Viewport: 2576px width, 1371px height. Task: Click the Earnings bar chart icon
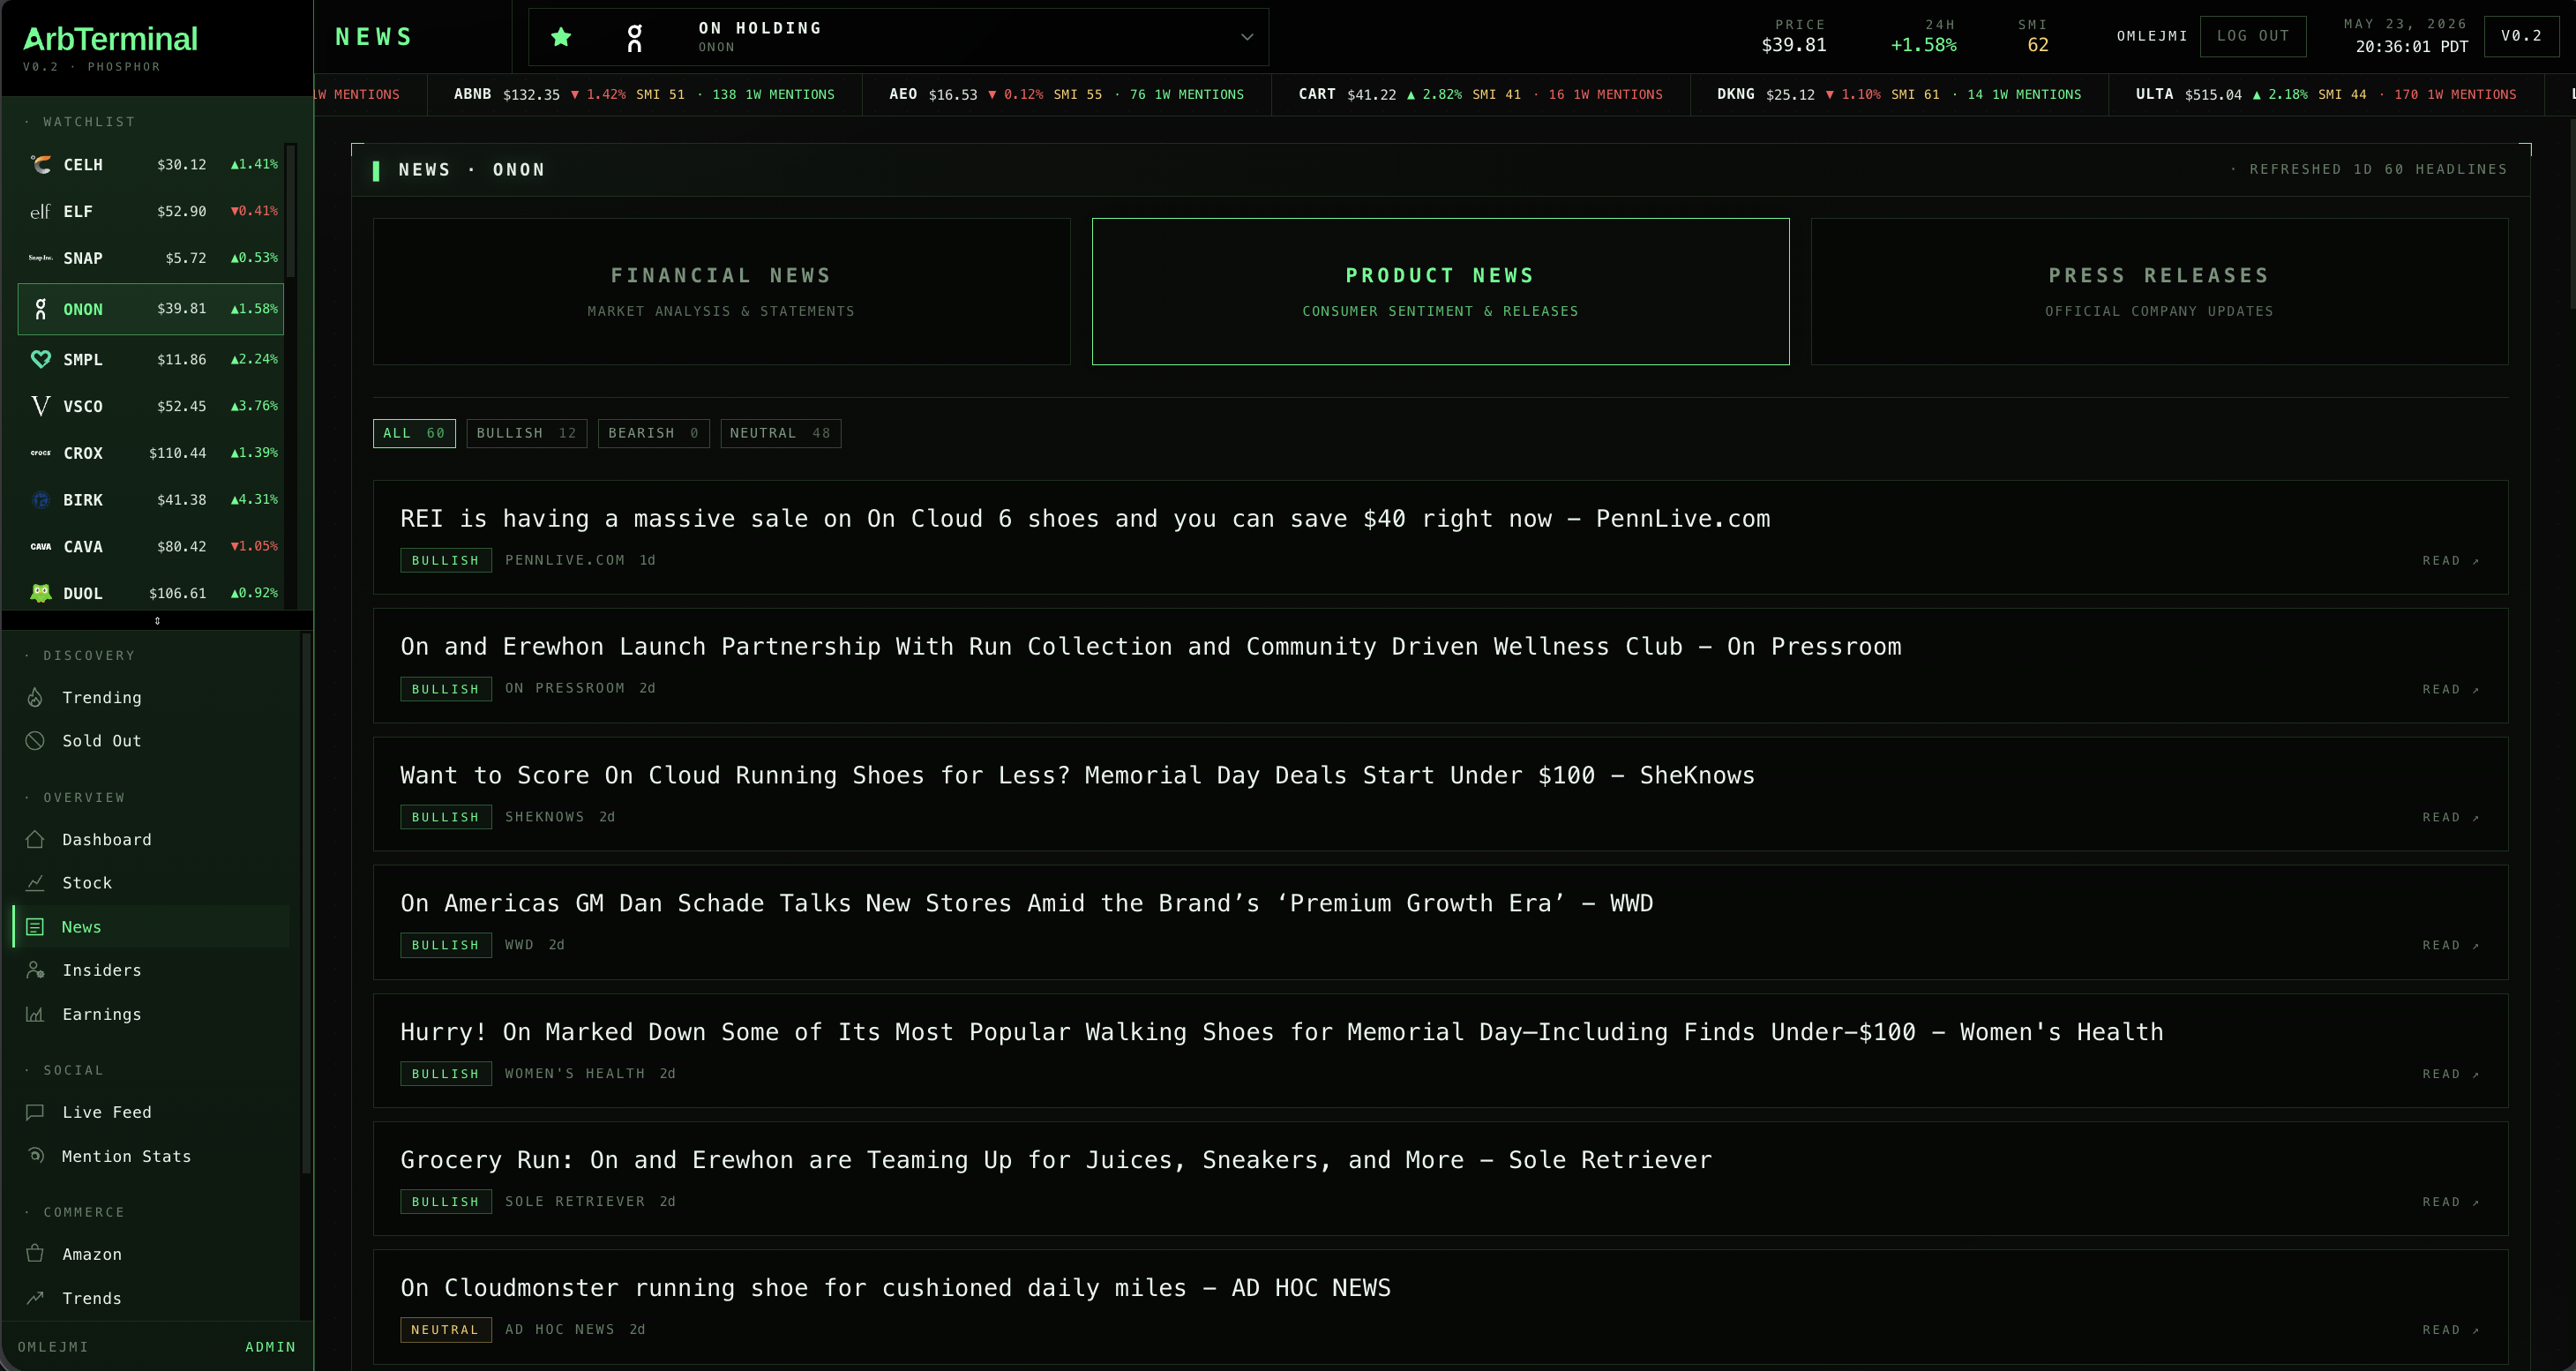35,1014
